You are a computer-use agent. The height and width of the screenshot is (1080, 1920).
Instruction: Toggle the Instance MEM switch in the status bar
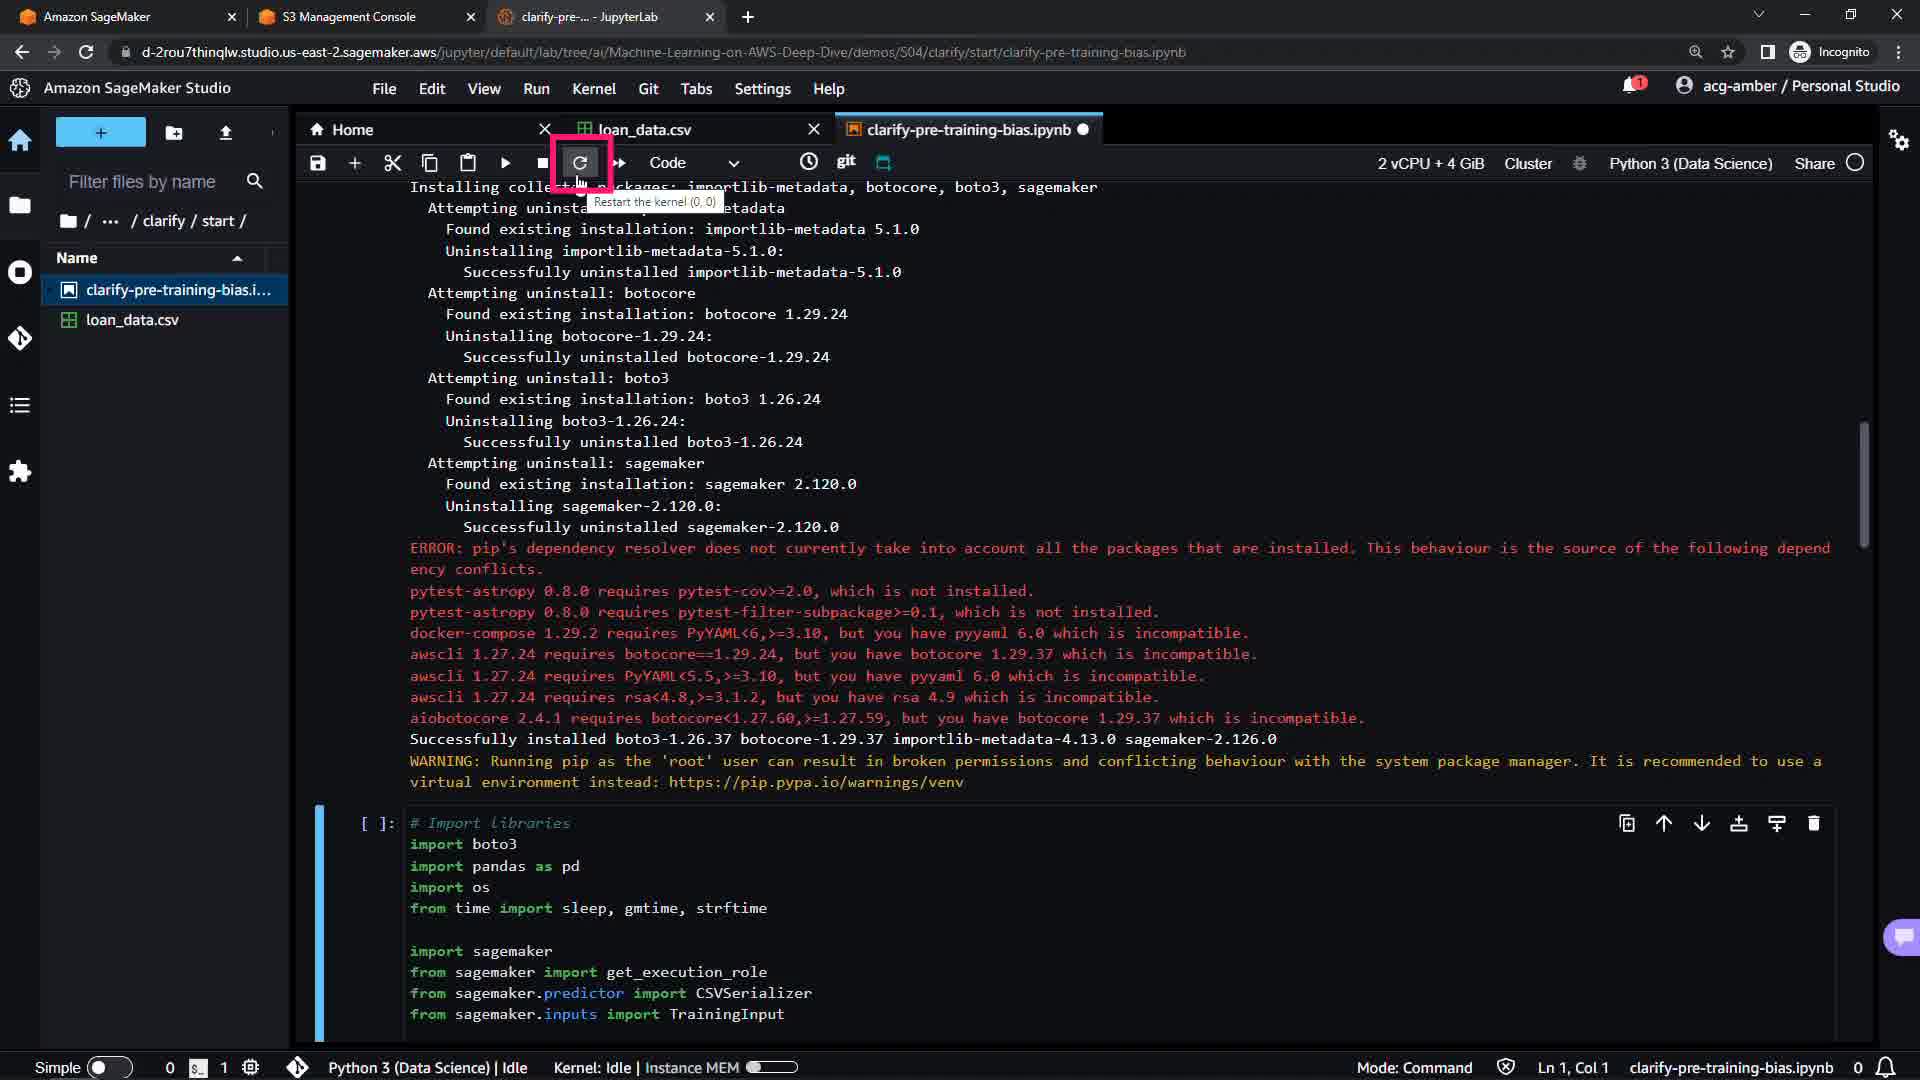pyautogui.click(x=771, y=1067)
